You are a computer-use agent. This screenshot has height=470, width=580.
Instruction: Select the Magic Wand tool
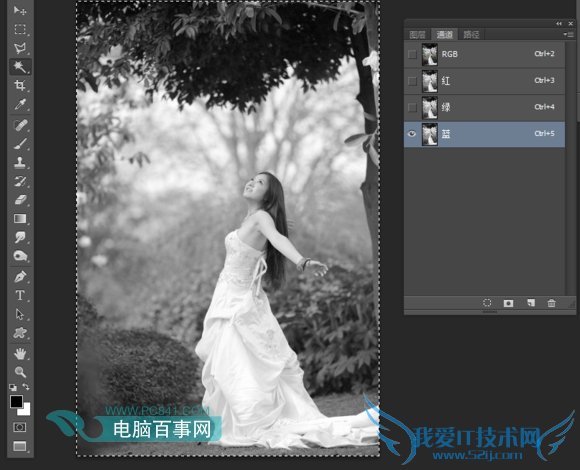pyautogui.click(x=20, y=67)
